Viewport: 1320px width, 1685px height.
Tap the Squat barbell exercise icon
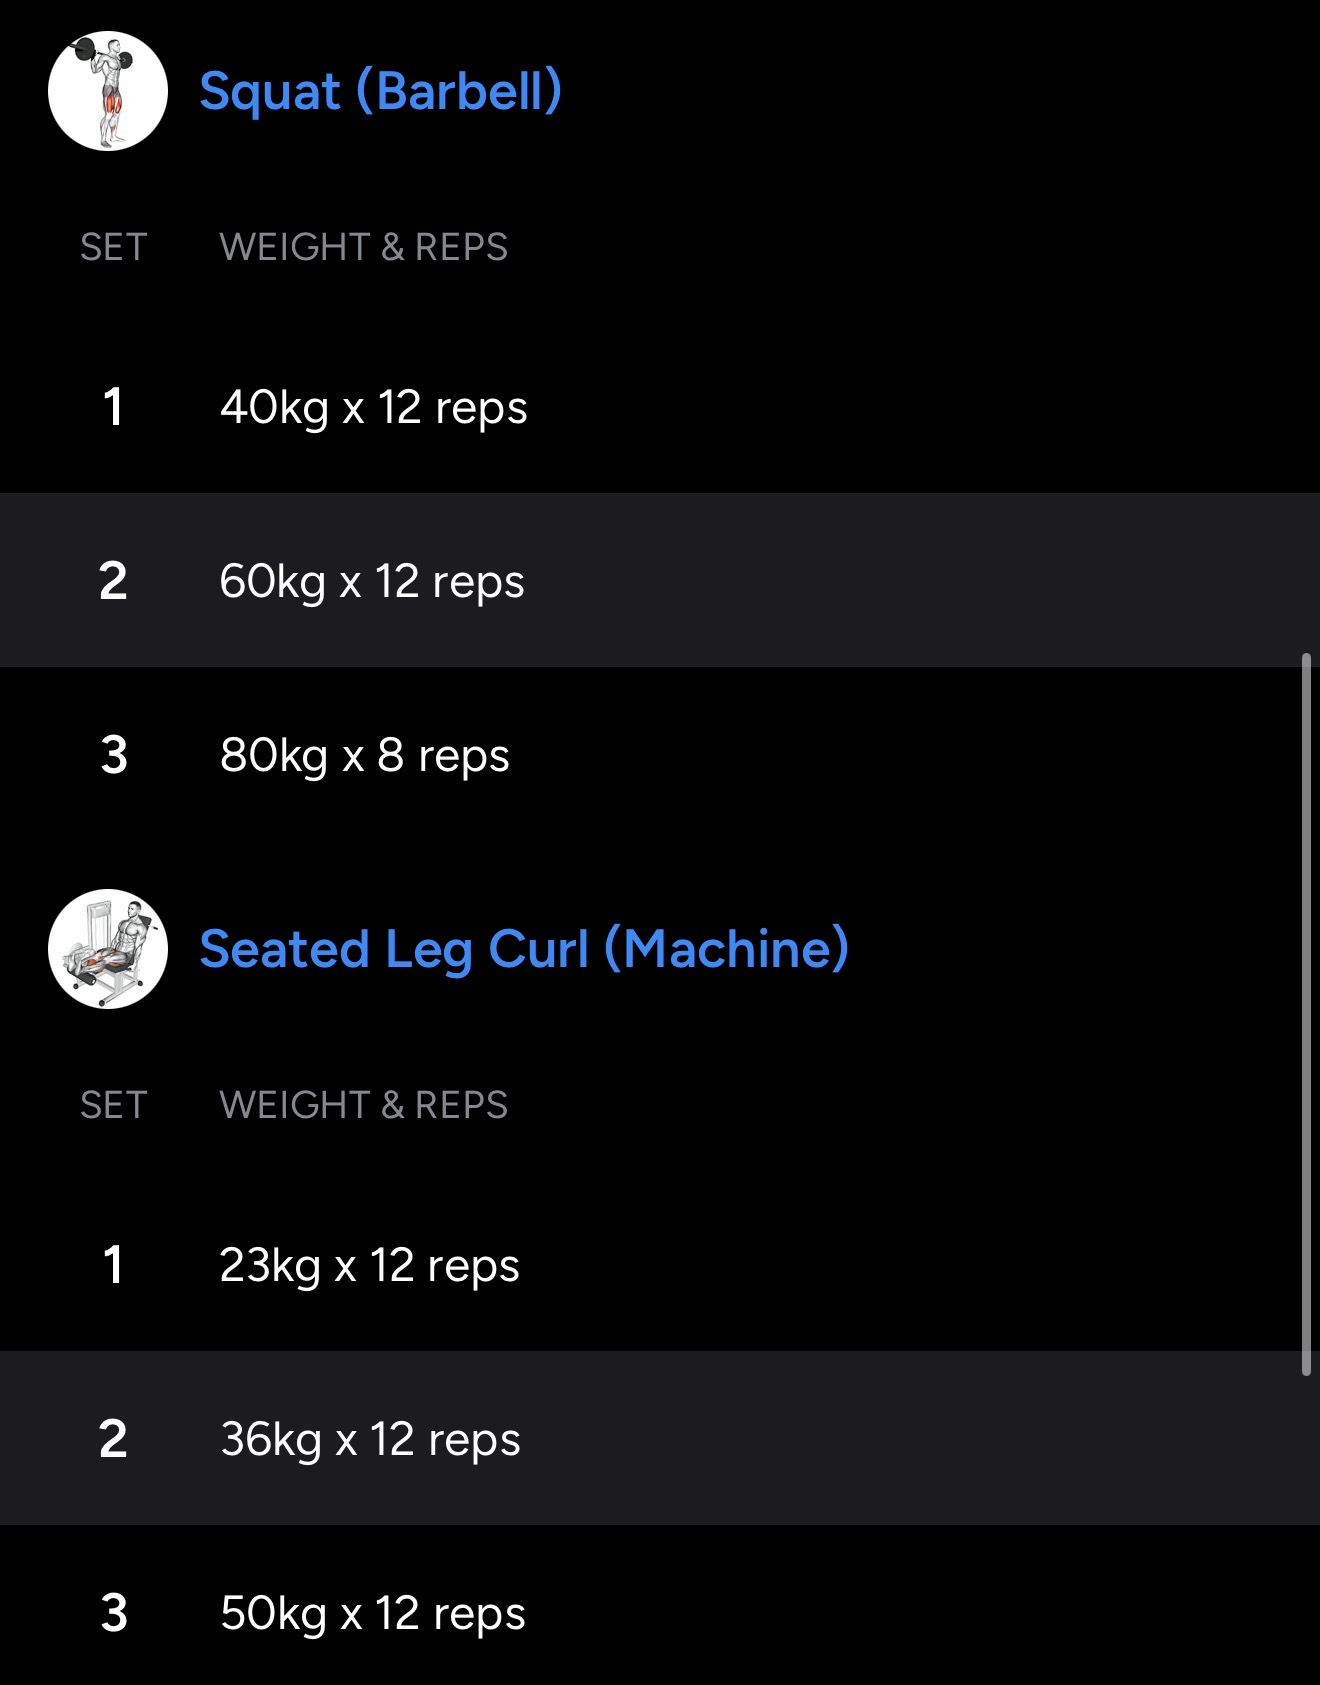pyautogui.click(x=108, y=91)
